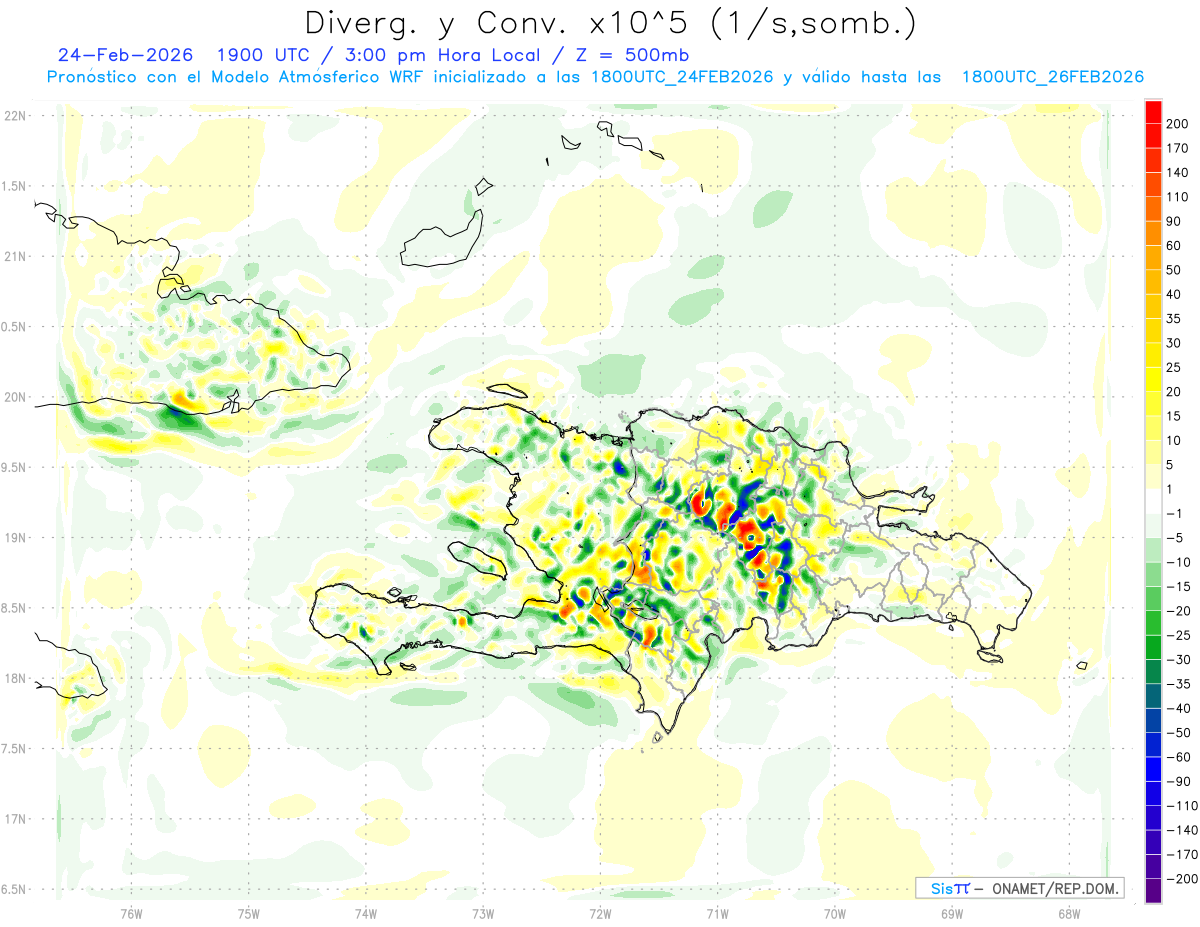This screenshot has height=927, width=1200.
Task: Click the color bar value '-170'
Action: tap(1182, 855)
